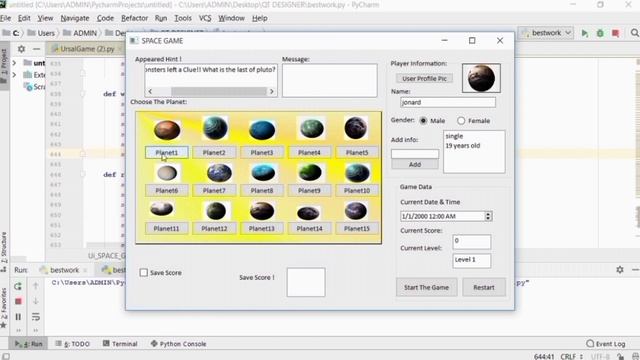
Task: Select the Planet2 button
Action: click(214, 152)
